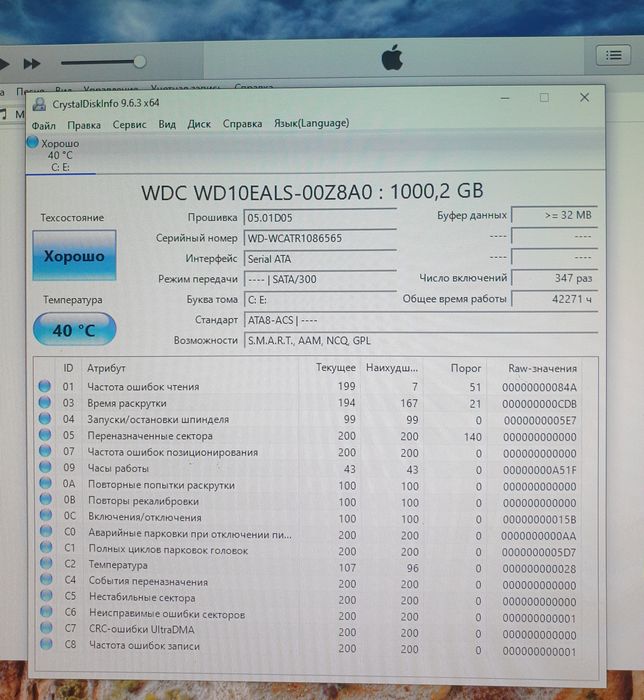Click status orb for Повторы рекалибровки

46,499
